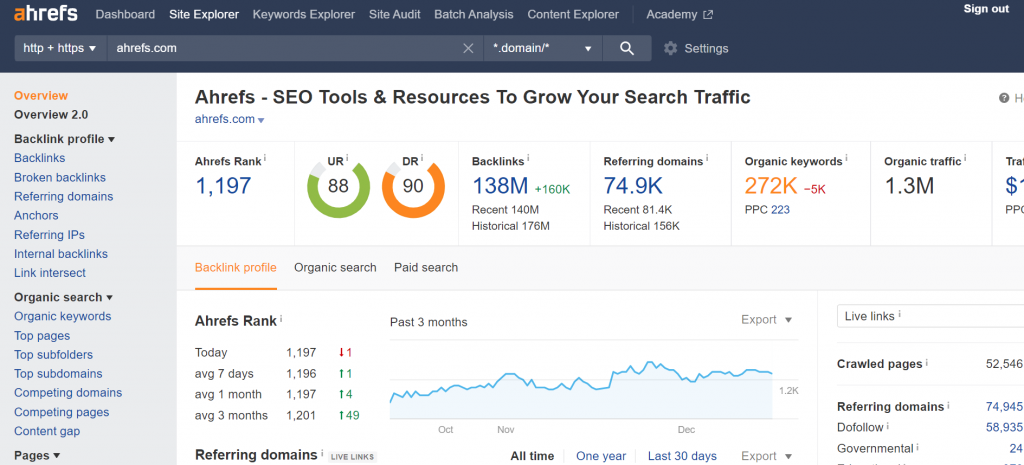Open Keywords Explorer in top navigation
Viewport: 1024px width, 465px height.
304,14
